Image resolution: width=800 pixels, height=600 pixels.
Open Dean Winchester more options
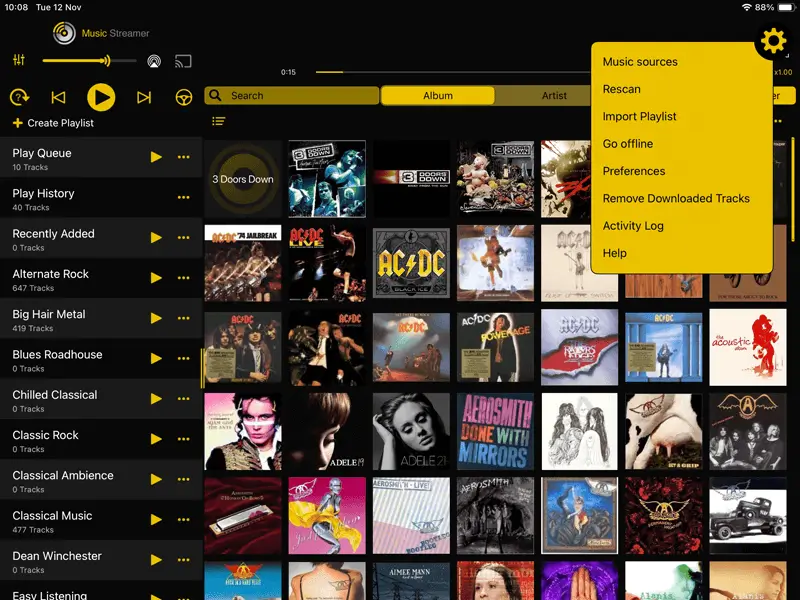[x=184, y=560]
